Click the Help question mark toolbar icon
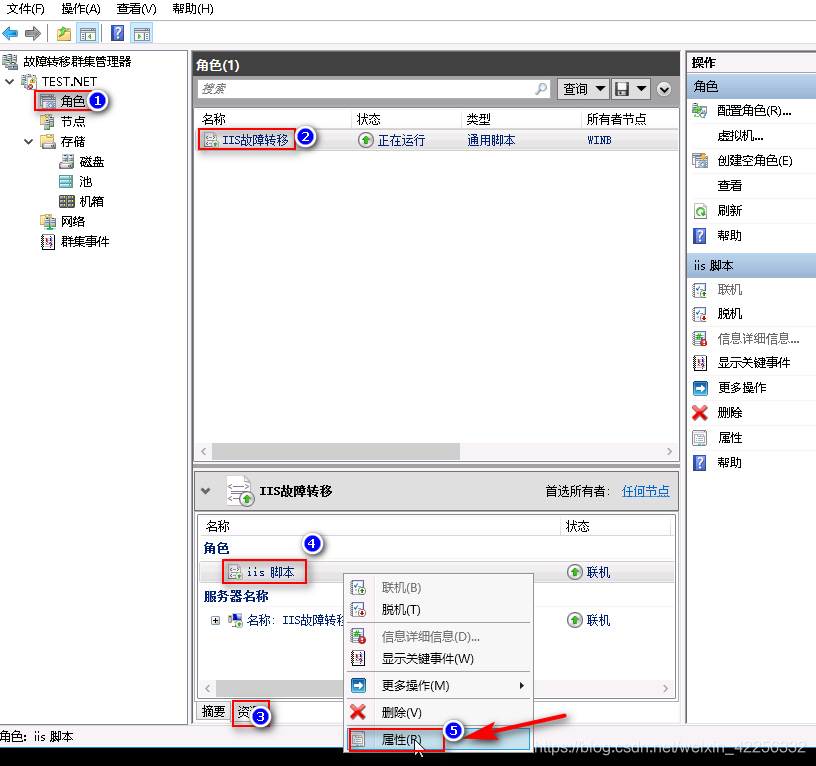This screenshot has height=766, width=816. 118,34
